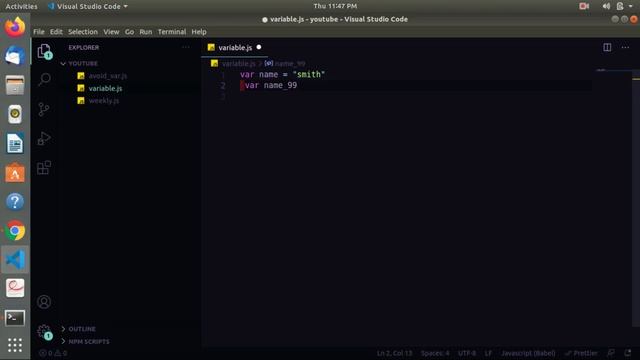The image size is (640, 360).
Task: Open the Edit menu
Action: click(56, 32)
